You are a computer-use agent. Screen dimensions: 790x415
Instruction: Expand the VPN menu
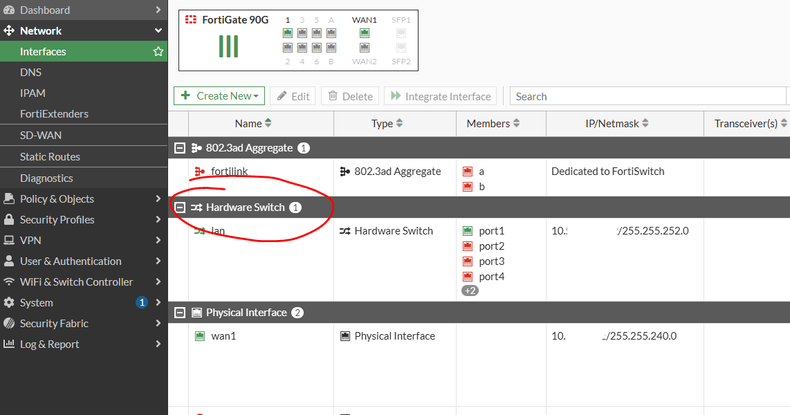click(83, 240)
